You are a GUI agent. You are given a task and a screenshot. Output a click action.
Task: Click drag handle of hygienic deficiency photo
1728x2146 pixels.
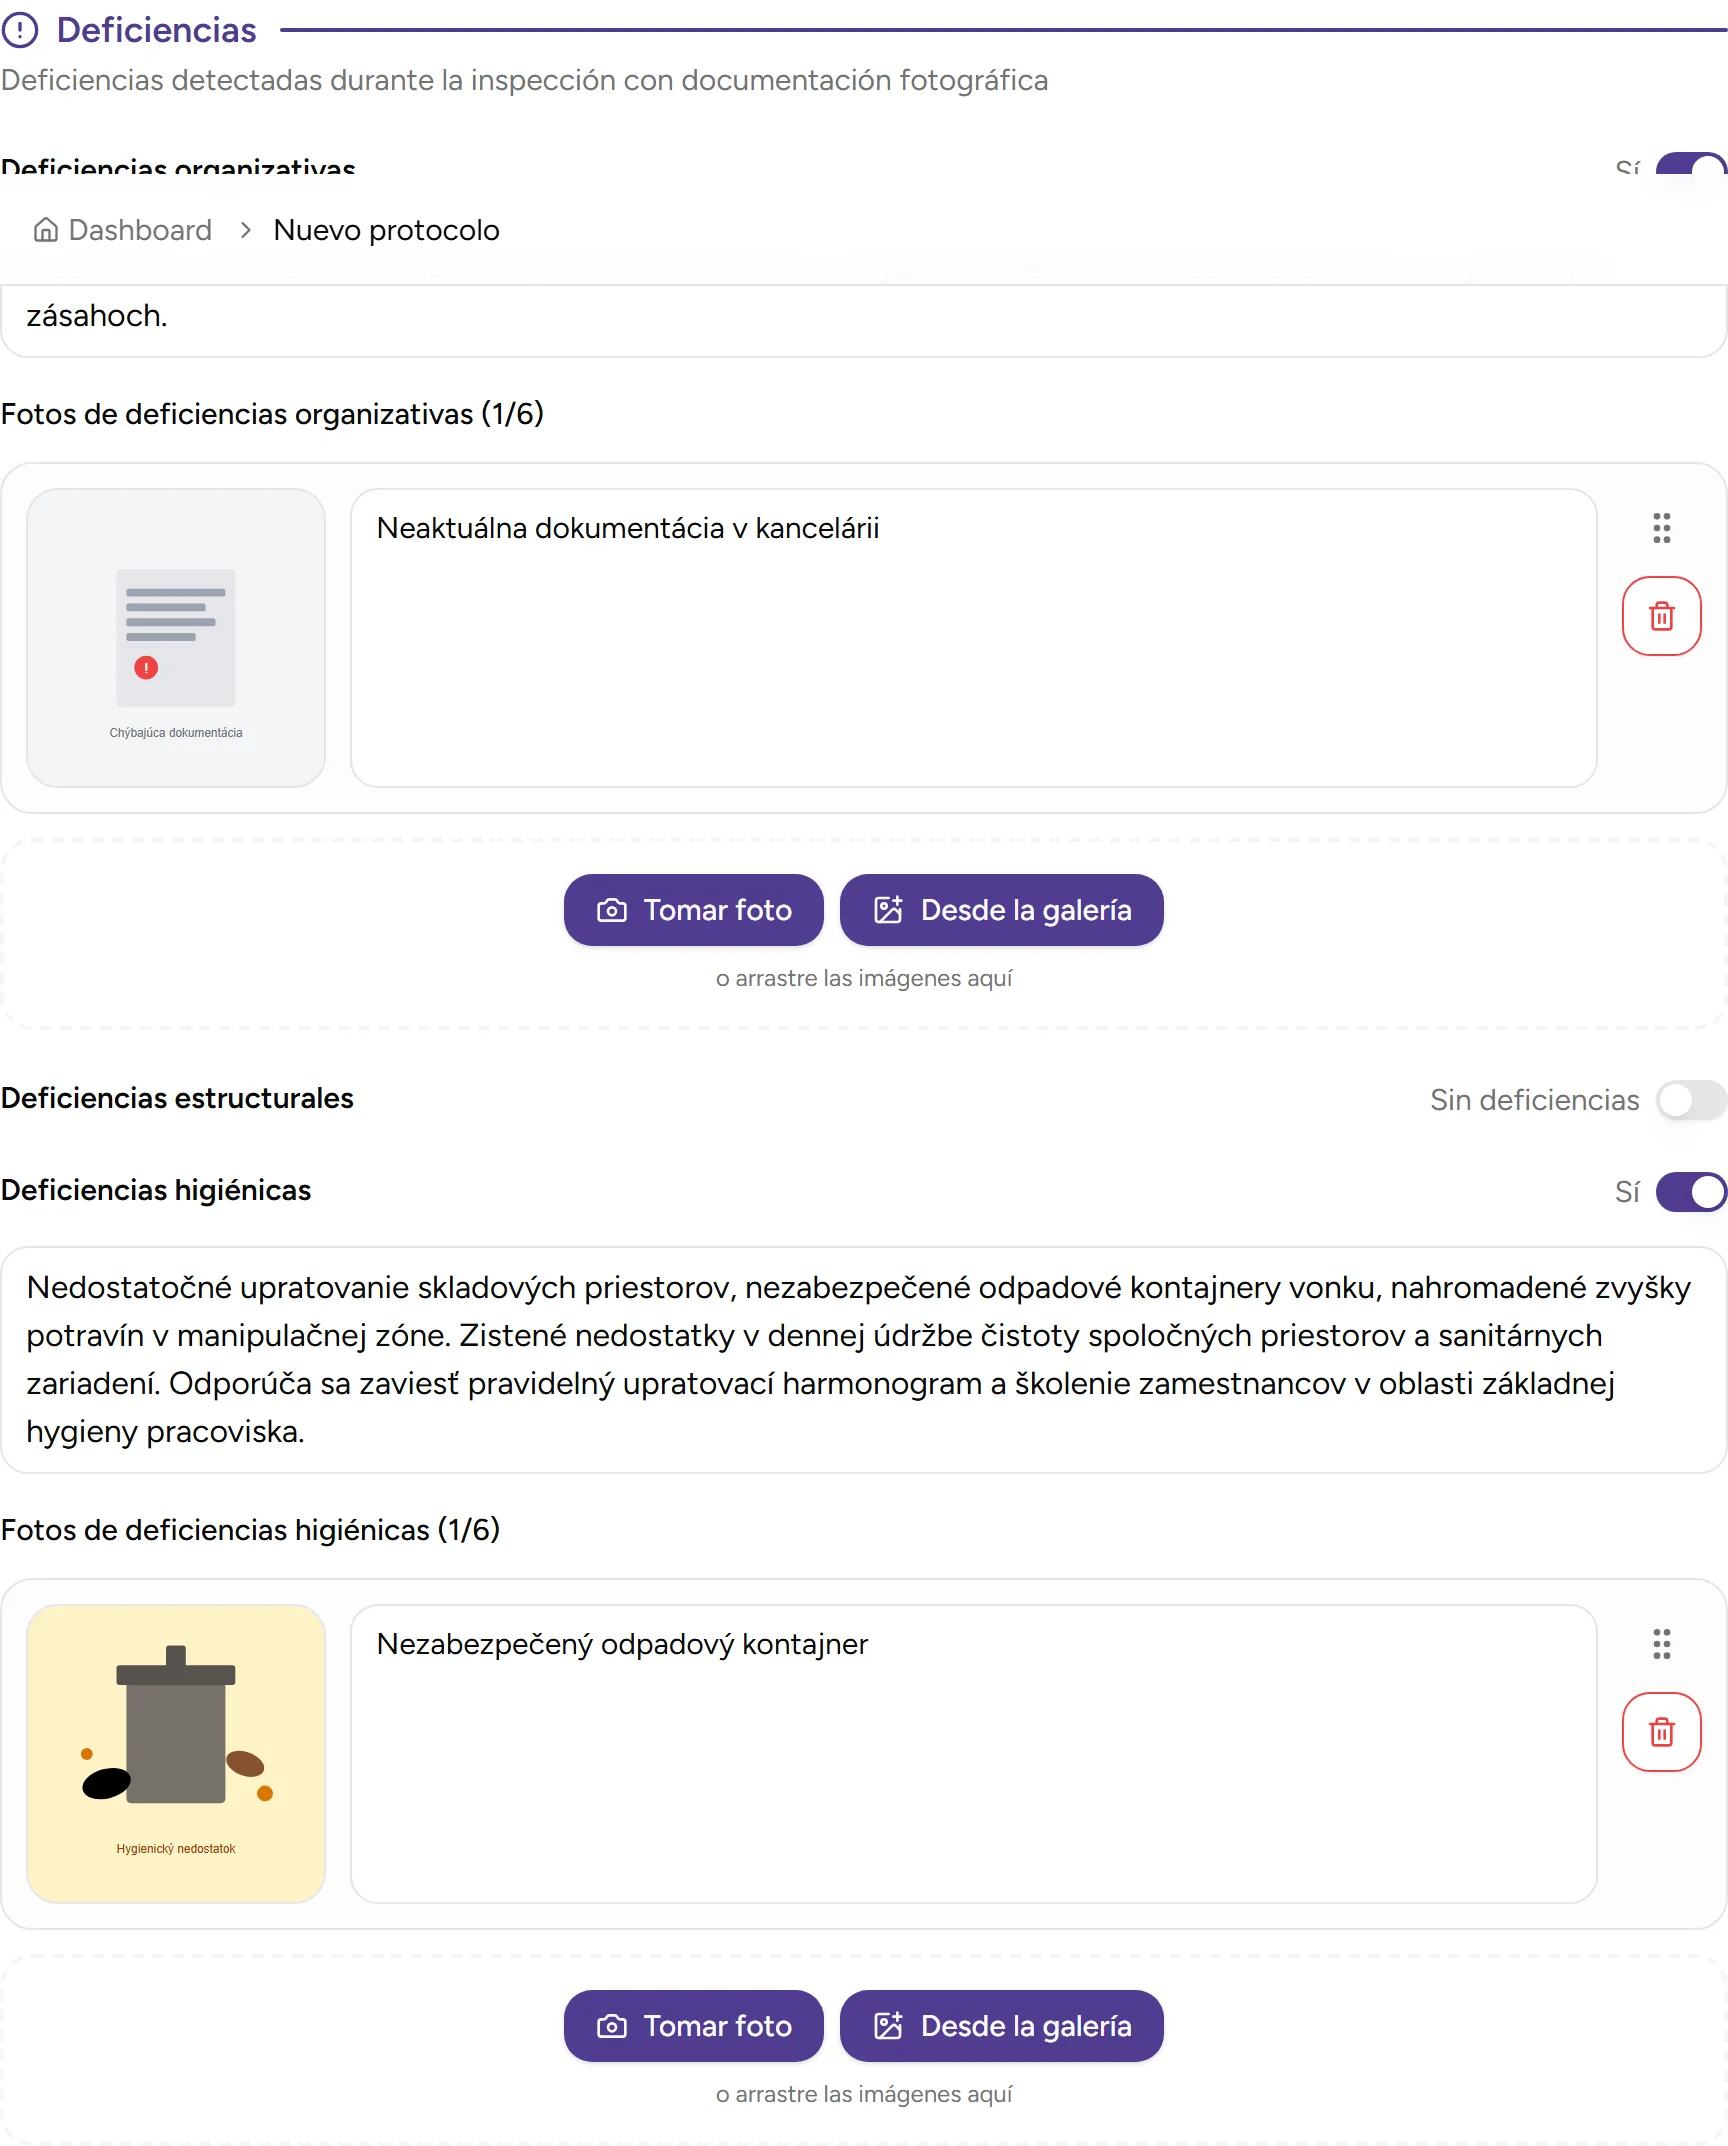tap(1661, 1644)
